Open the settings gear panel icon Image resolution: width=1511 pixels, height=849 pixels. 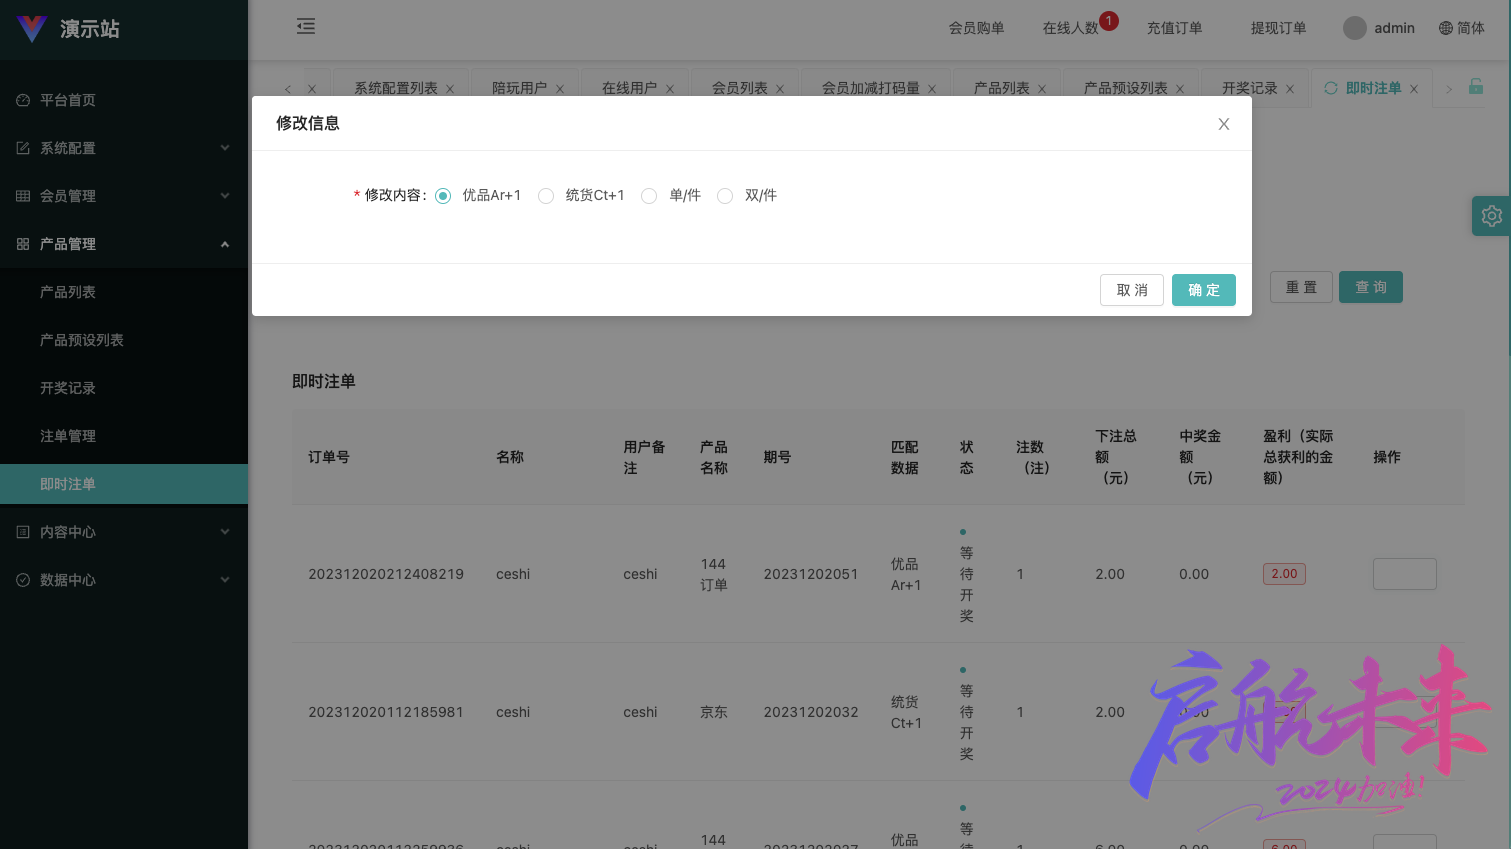click(1491, 216)
